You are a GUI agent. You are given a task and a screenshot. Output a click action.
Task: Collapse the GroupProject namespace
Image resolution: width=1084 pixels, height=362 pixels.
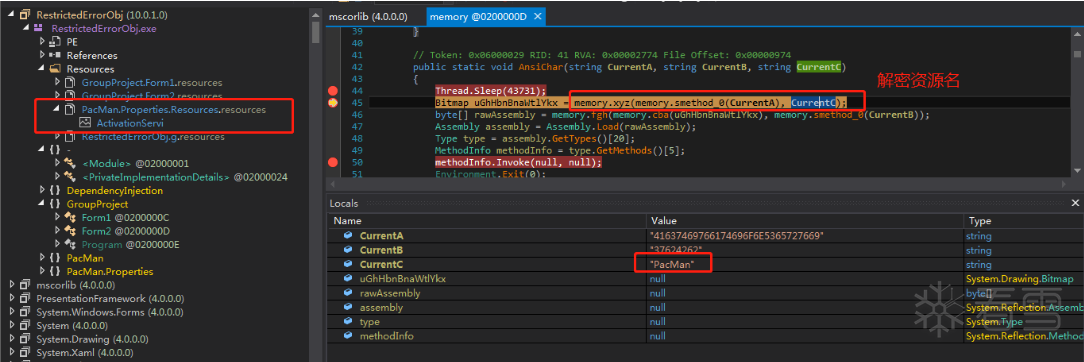(42, 204)
